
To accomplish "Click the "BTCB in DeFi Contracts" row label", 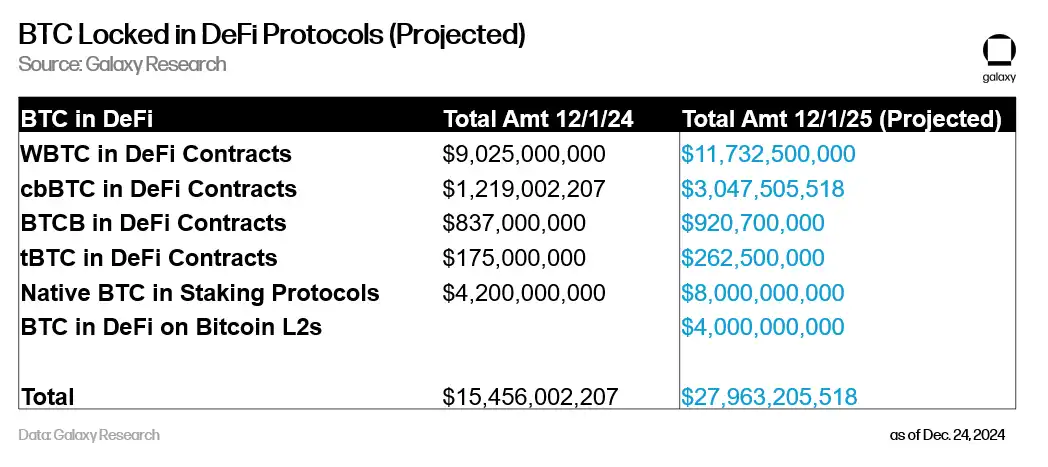I will [153, 223].
